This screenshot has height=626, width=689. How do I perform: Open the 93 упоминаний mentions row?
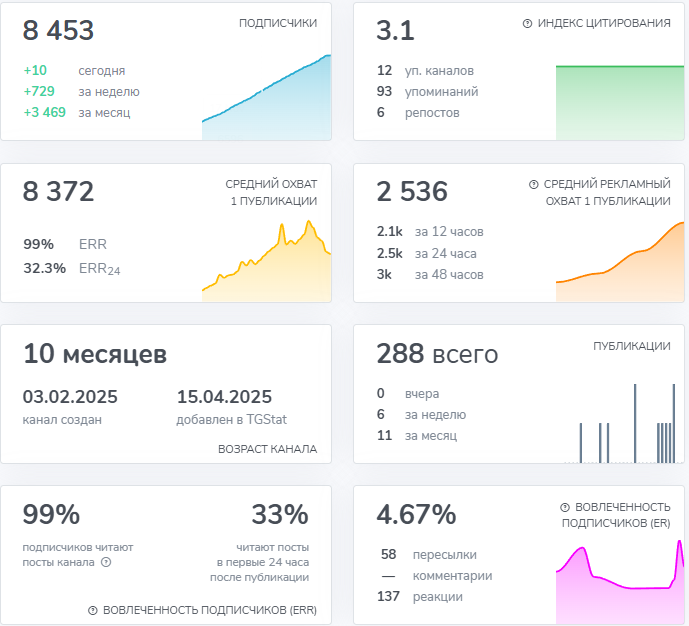pos(427,92)
